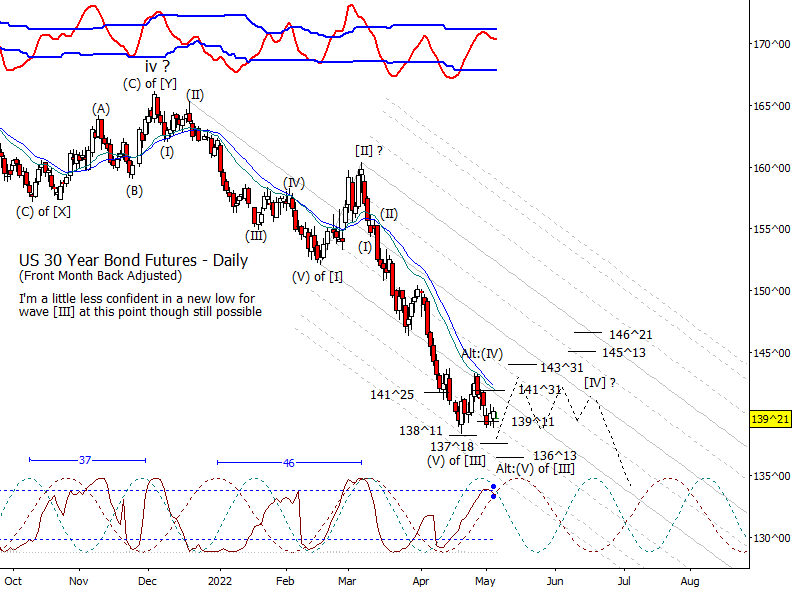Click the 'Feb' date axis label
The image size is (797, 595).
coord(285,581)
